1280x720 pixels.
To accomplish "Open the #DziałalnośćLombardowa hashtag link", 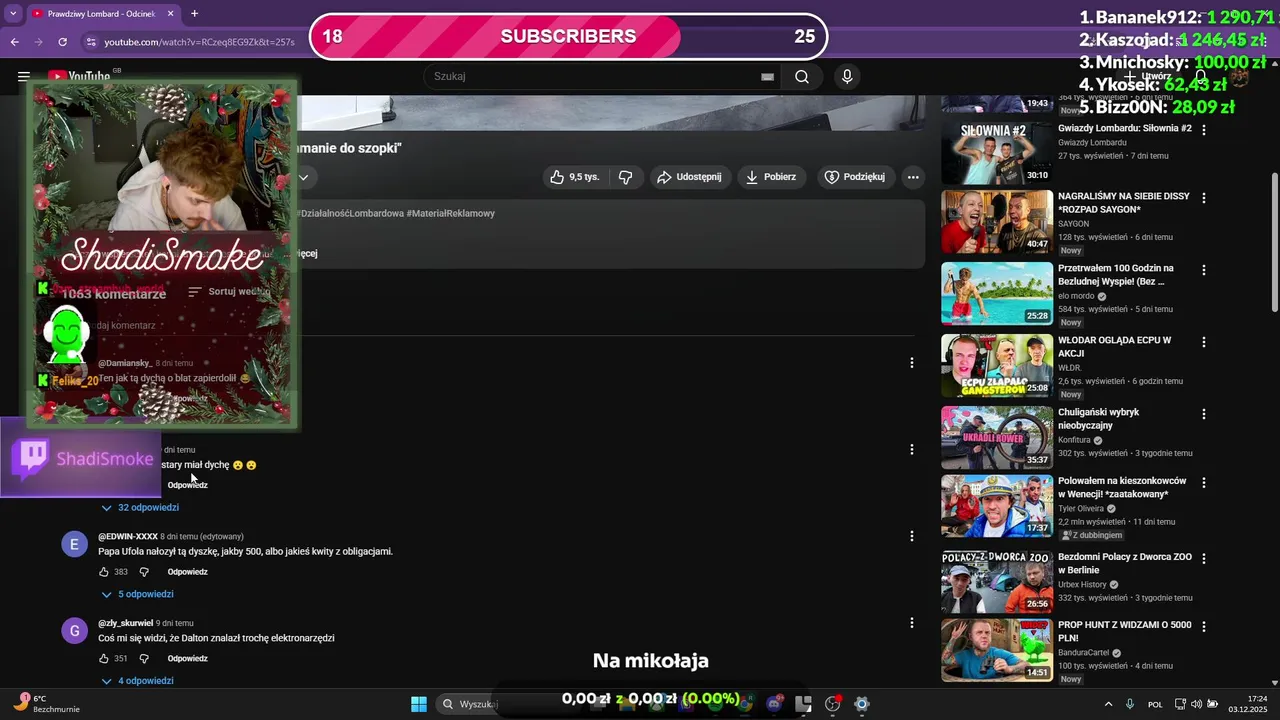I will [350, 213].
